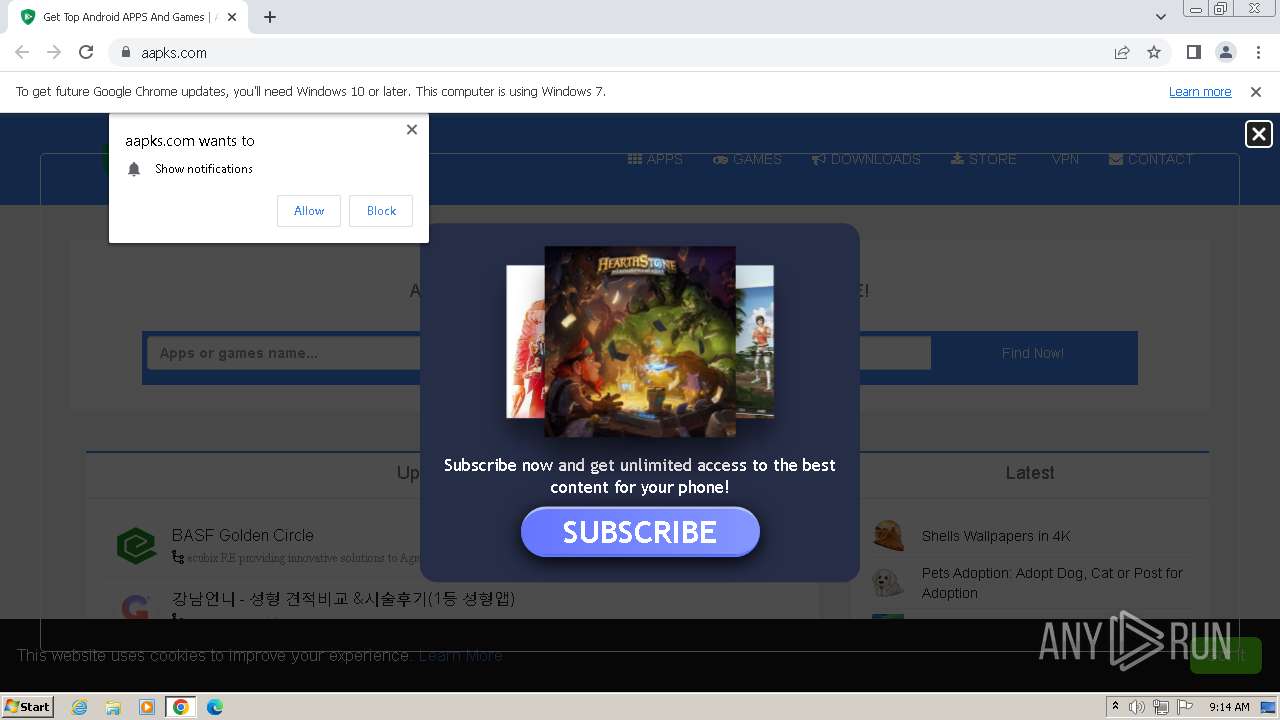This screenshot has width=1280, height=720.
Task: Dismiss the Chrome update info bar
Action: coord(1256,91)
